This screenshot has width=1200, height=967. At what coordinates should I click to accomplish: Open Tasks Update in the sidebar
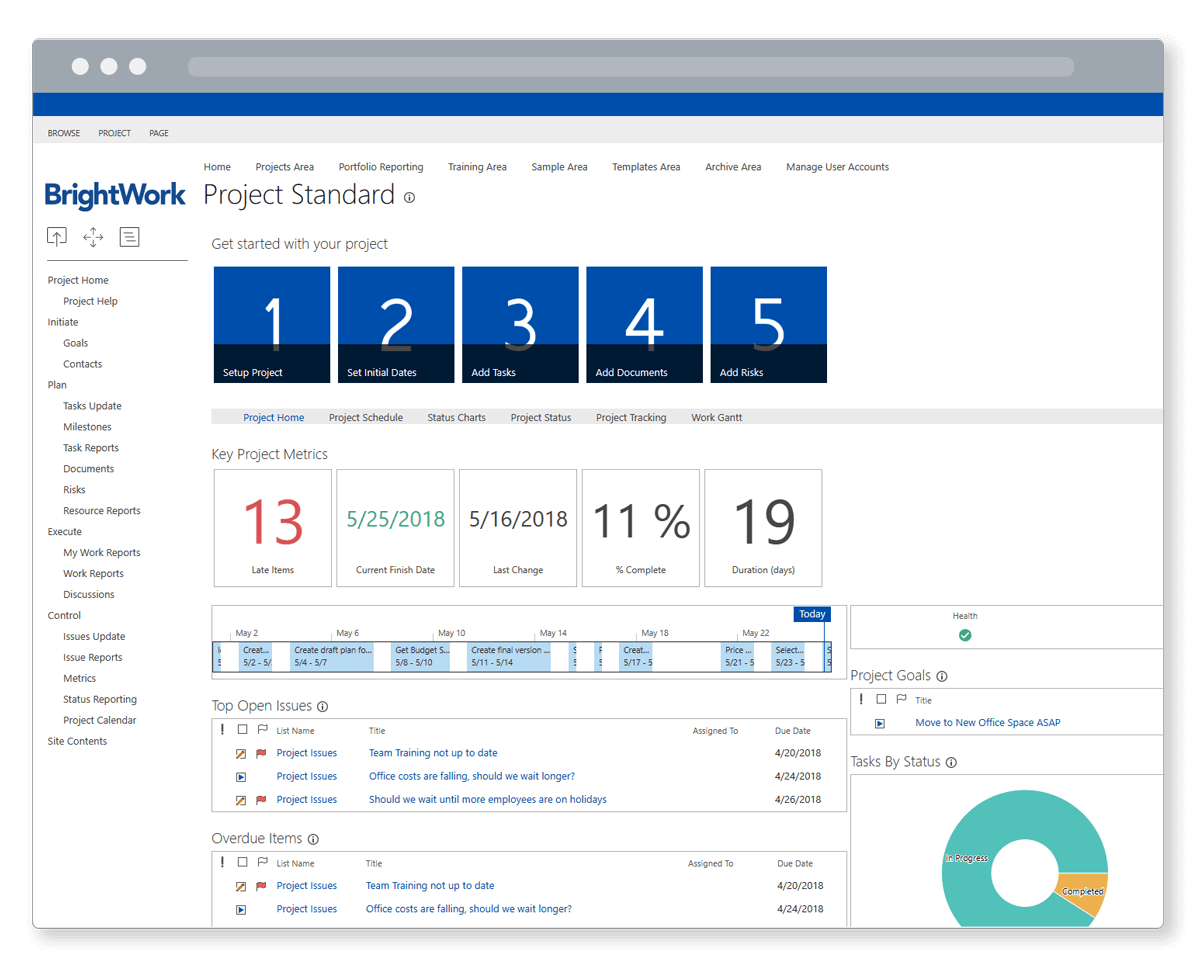click(x=92, y=406)
